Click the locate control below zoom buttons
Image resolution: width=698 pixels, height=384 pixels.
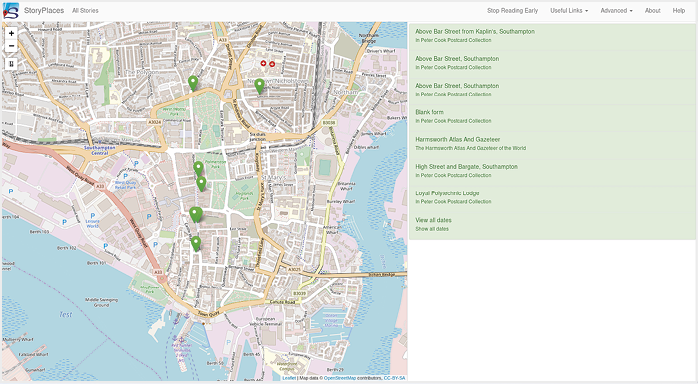coord(11,64)
